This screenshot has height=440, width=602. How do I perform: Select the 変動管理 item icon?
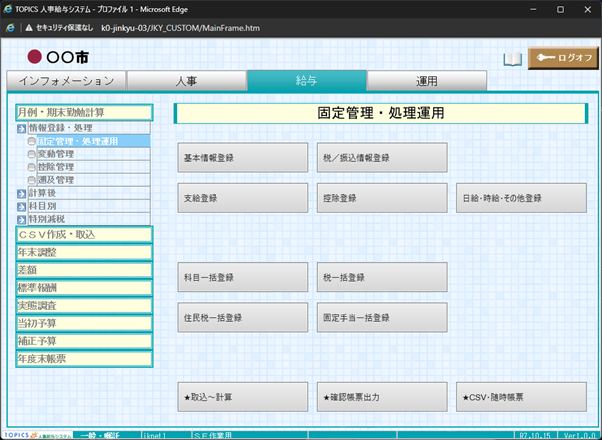[32, 155]
